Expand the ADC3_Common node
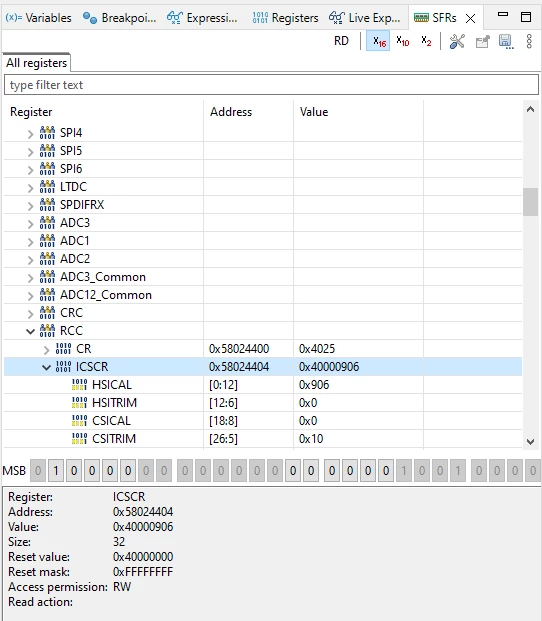 click(30, 278)
